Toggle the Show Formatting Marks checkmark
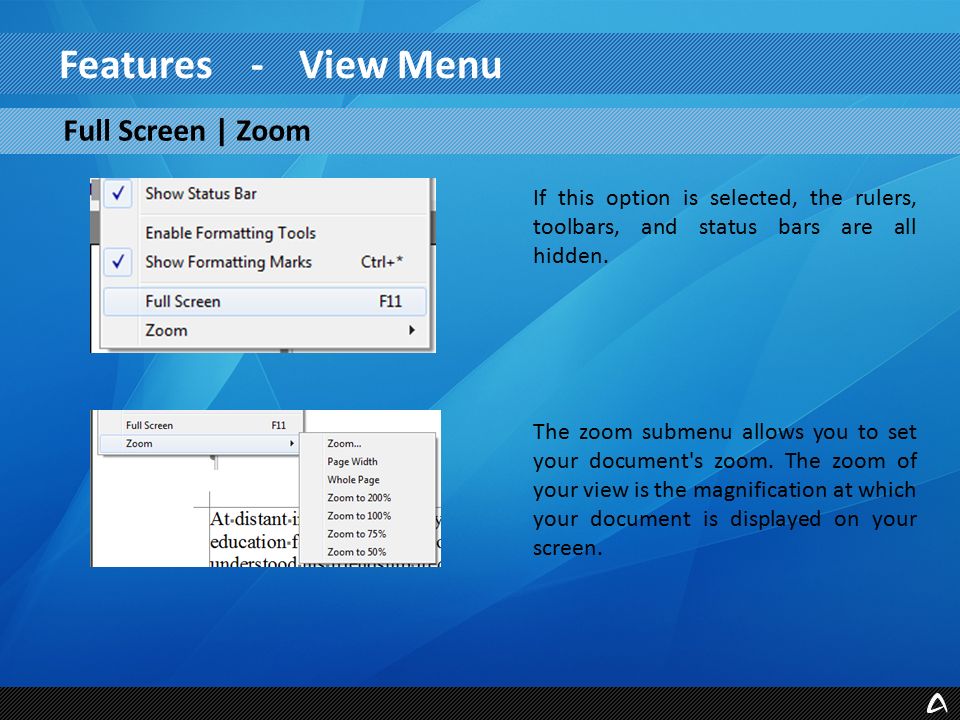960x720 pixels. [x=118, y=262]
